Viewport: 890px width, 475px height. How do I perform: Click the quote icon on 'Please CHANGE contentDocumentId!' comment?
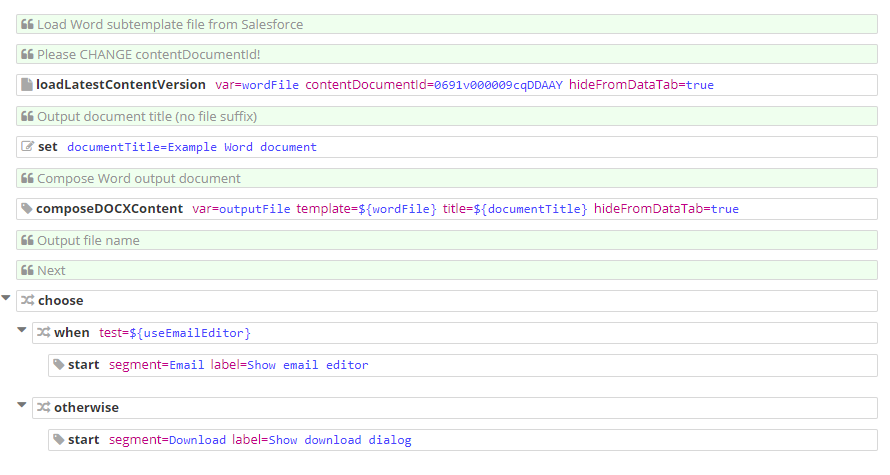[27, 54]
